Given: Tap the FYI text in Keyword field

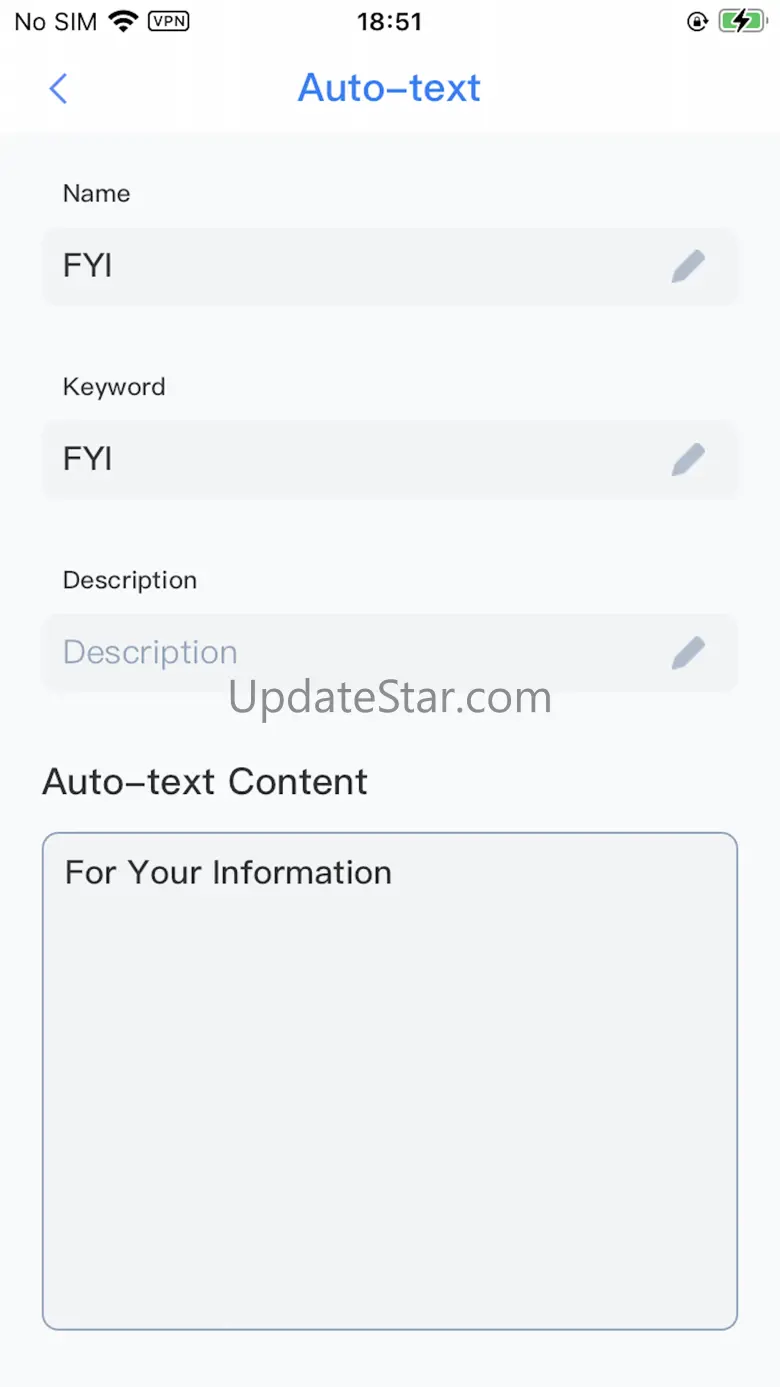Looking at the screenshot, I should pos(88,459).
